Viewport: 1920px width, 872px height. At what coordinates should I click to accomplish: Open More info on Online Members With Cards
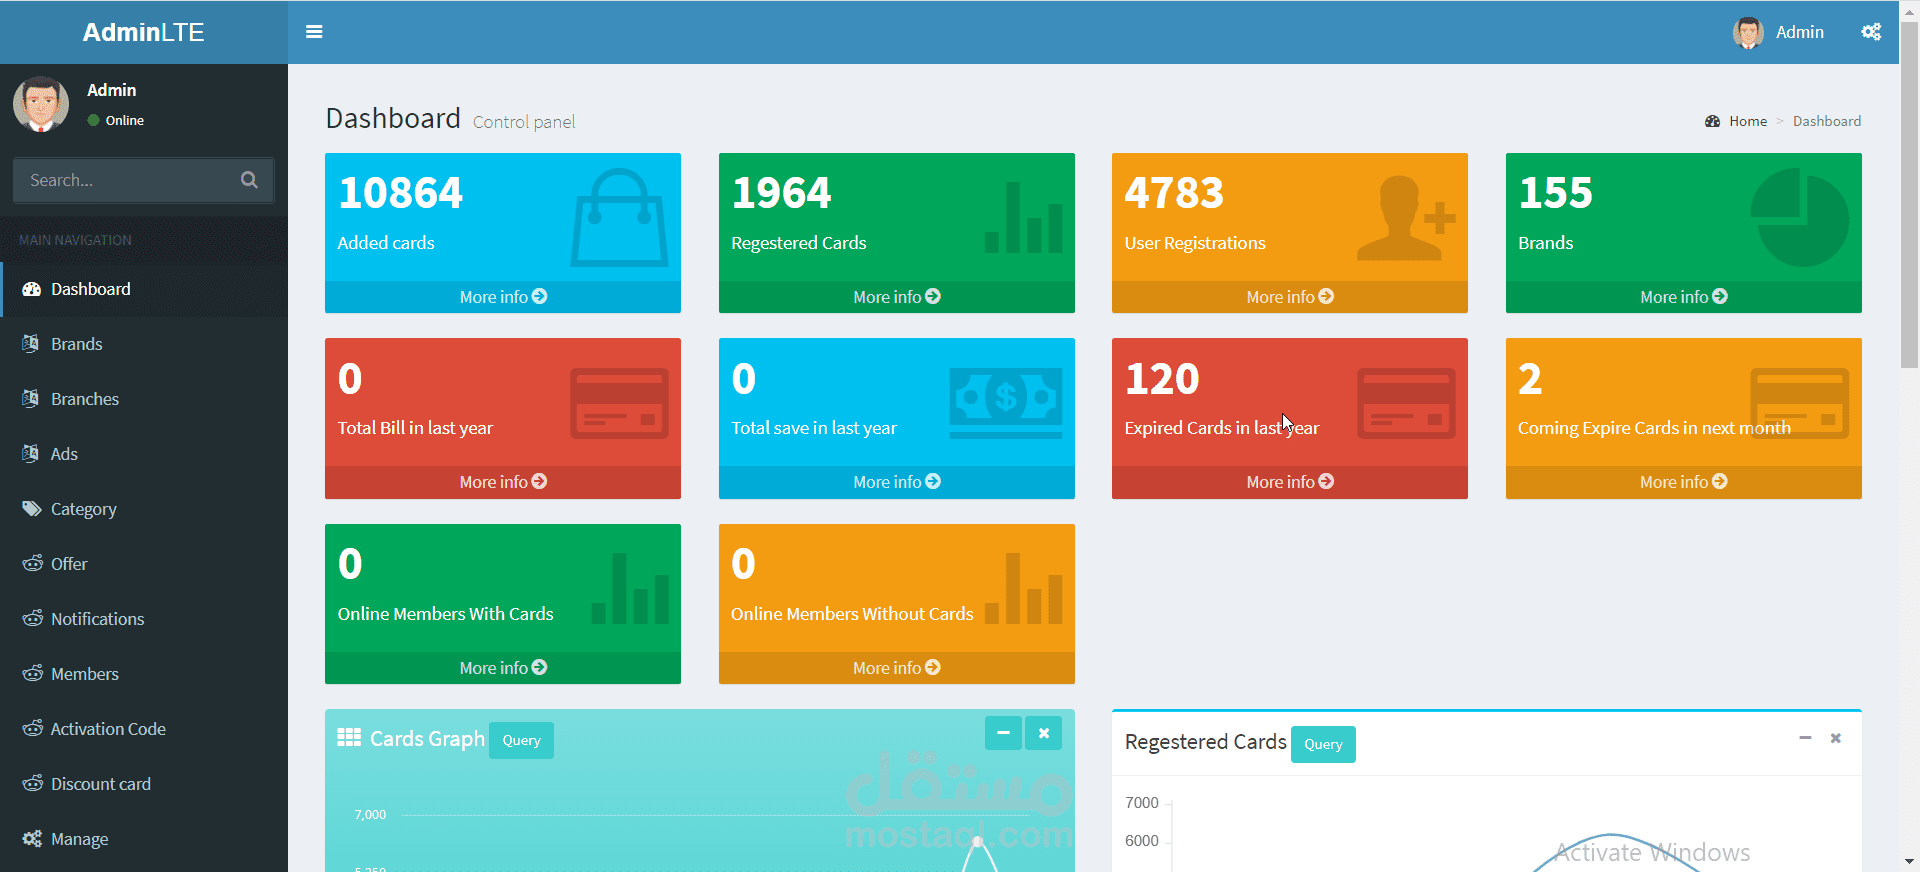click(503, 668)
